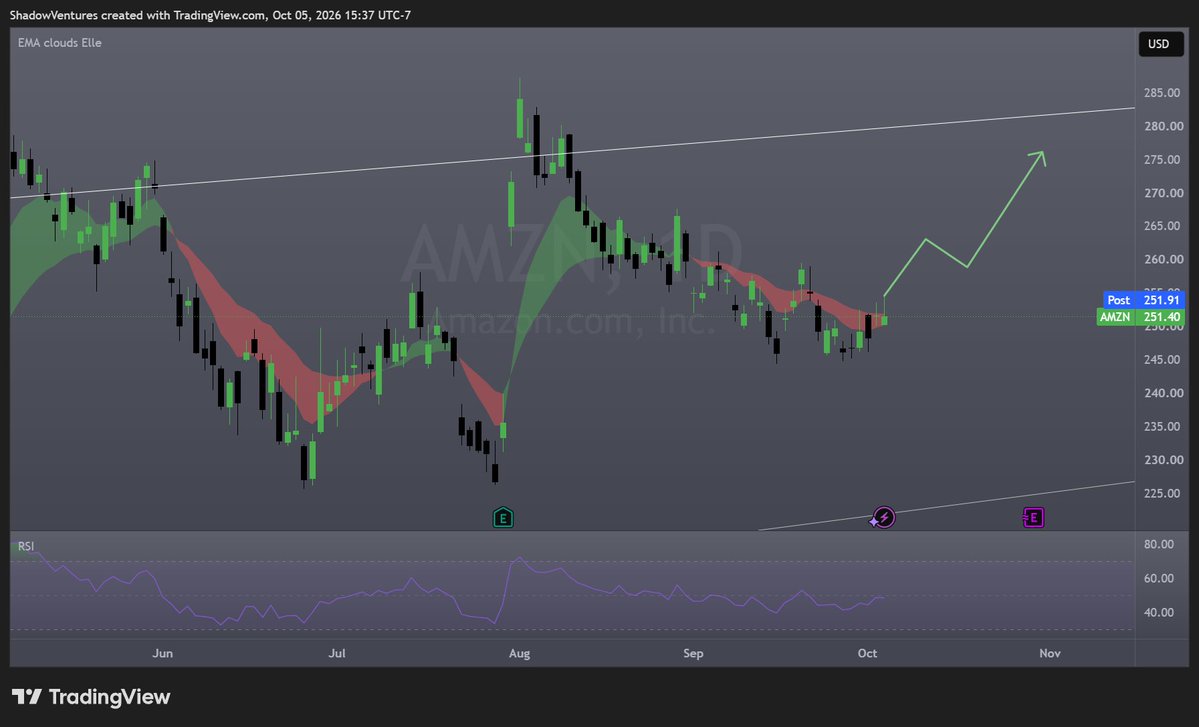Click the 245.00 price axis value

1163,359
